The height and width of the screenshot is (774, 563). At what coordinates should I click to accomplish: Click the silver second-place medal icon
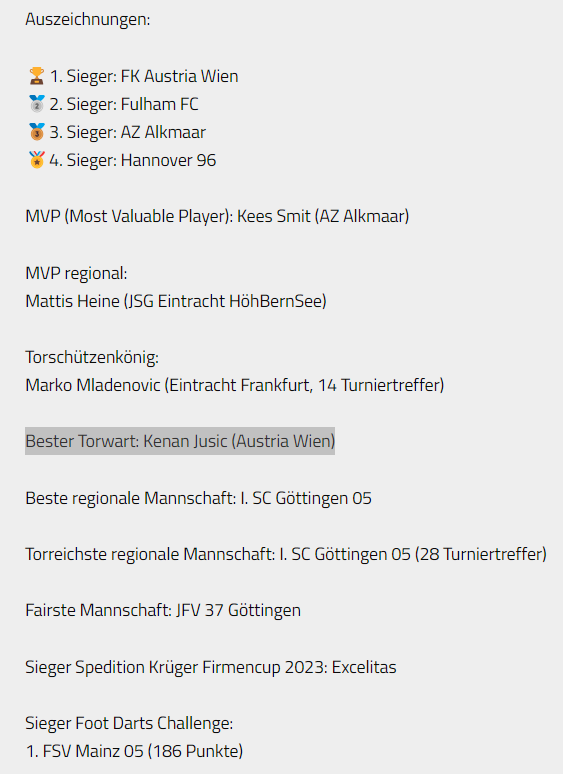pyautogui.click(x=37, y=104)
